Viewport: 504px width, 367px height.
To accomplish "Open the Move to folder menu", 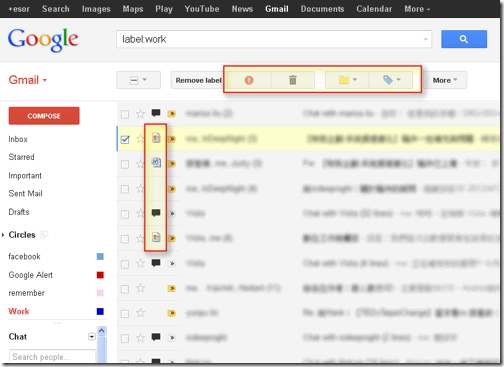I will tap(347, 80).
